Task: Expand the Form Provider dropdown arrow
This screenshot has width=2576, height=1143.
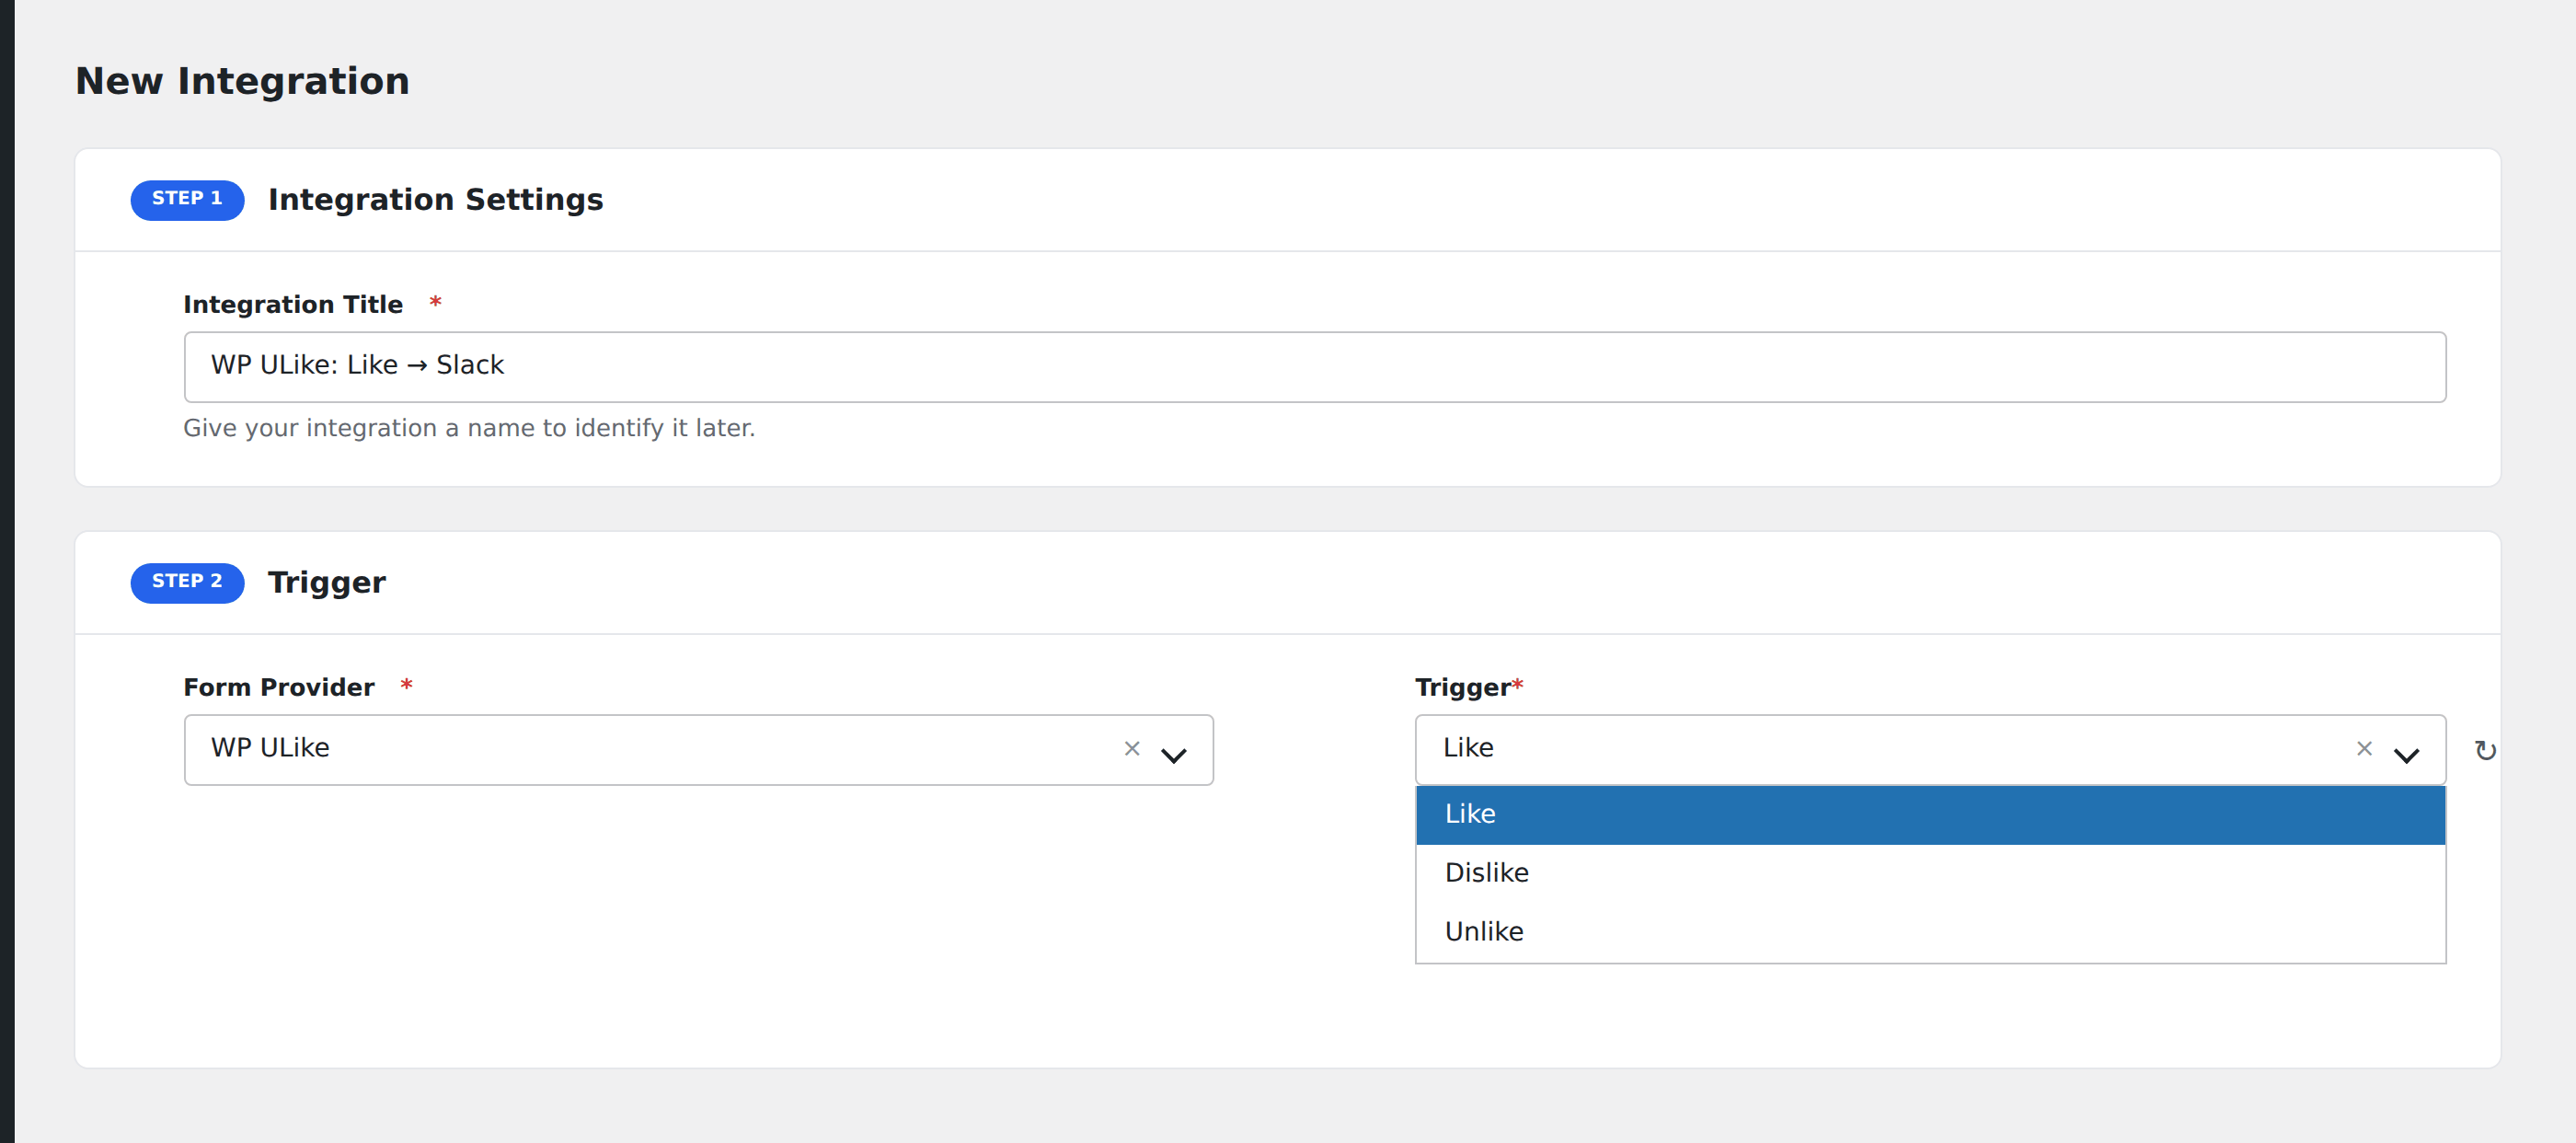Action: (1173, 755)
